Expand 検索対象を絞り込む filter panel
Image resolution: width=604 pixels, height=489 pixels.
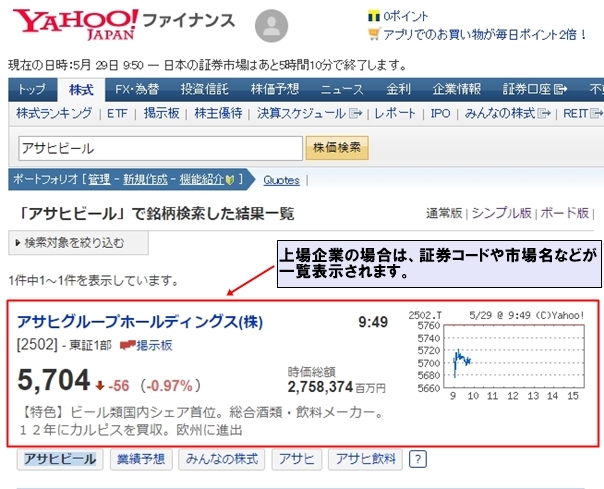78,243
